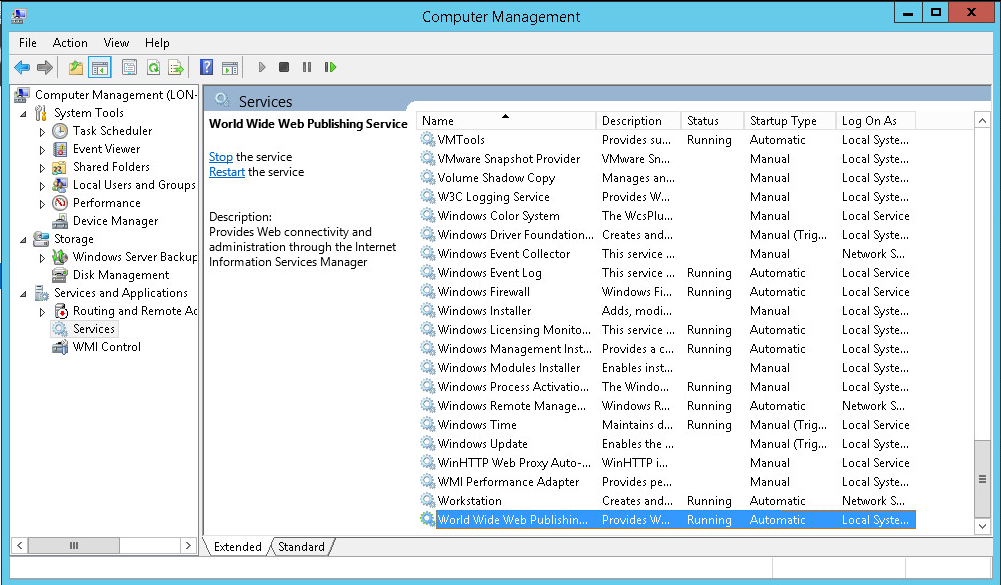Sort by the Name column header
The width and height of the screenshot is (1001, 585).
point(506,121)
